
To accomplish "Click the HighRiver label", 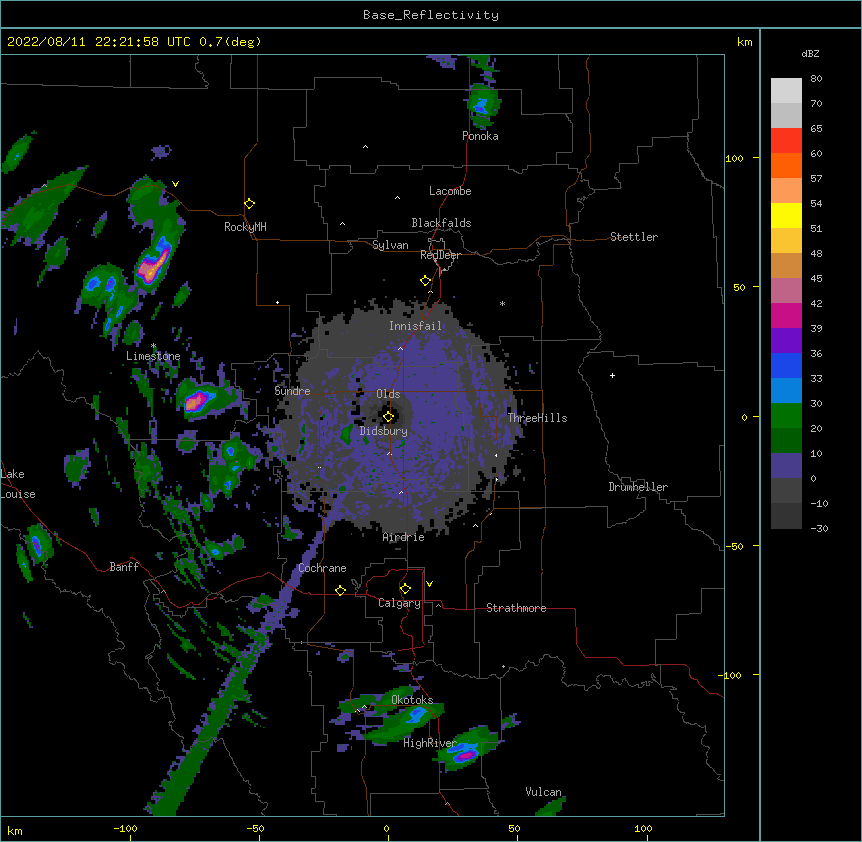I will click(x=430, y=743).
